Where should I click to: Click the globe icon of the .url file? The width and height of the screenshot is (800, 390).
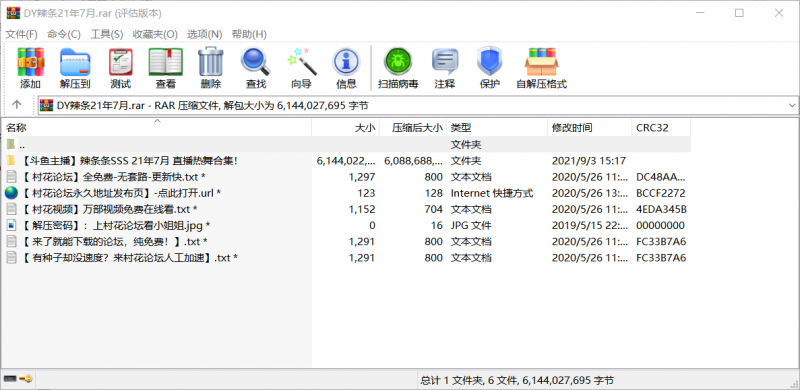11,193
